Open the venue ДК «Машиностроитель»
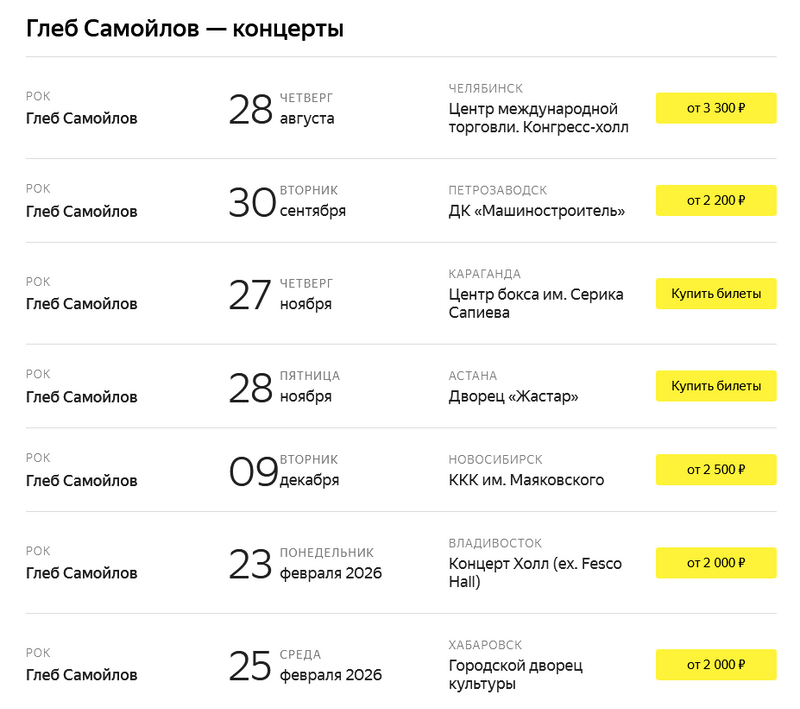Viewport: 800px width, 709px height. (x=537, y=211)
